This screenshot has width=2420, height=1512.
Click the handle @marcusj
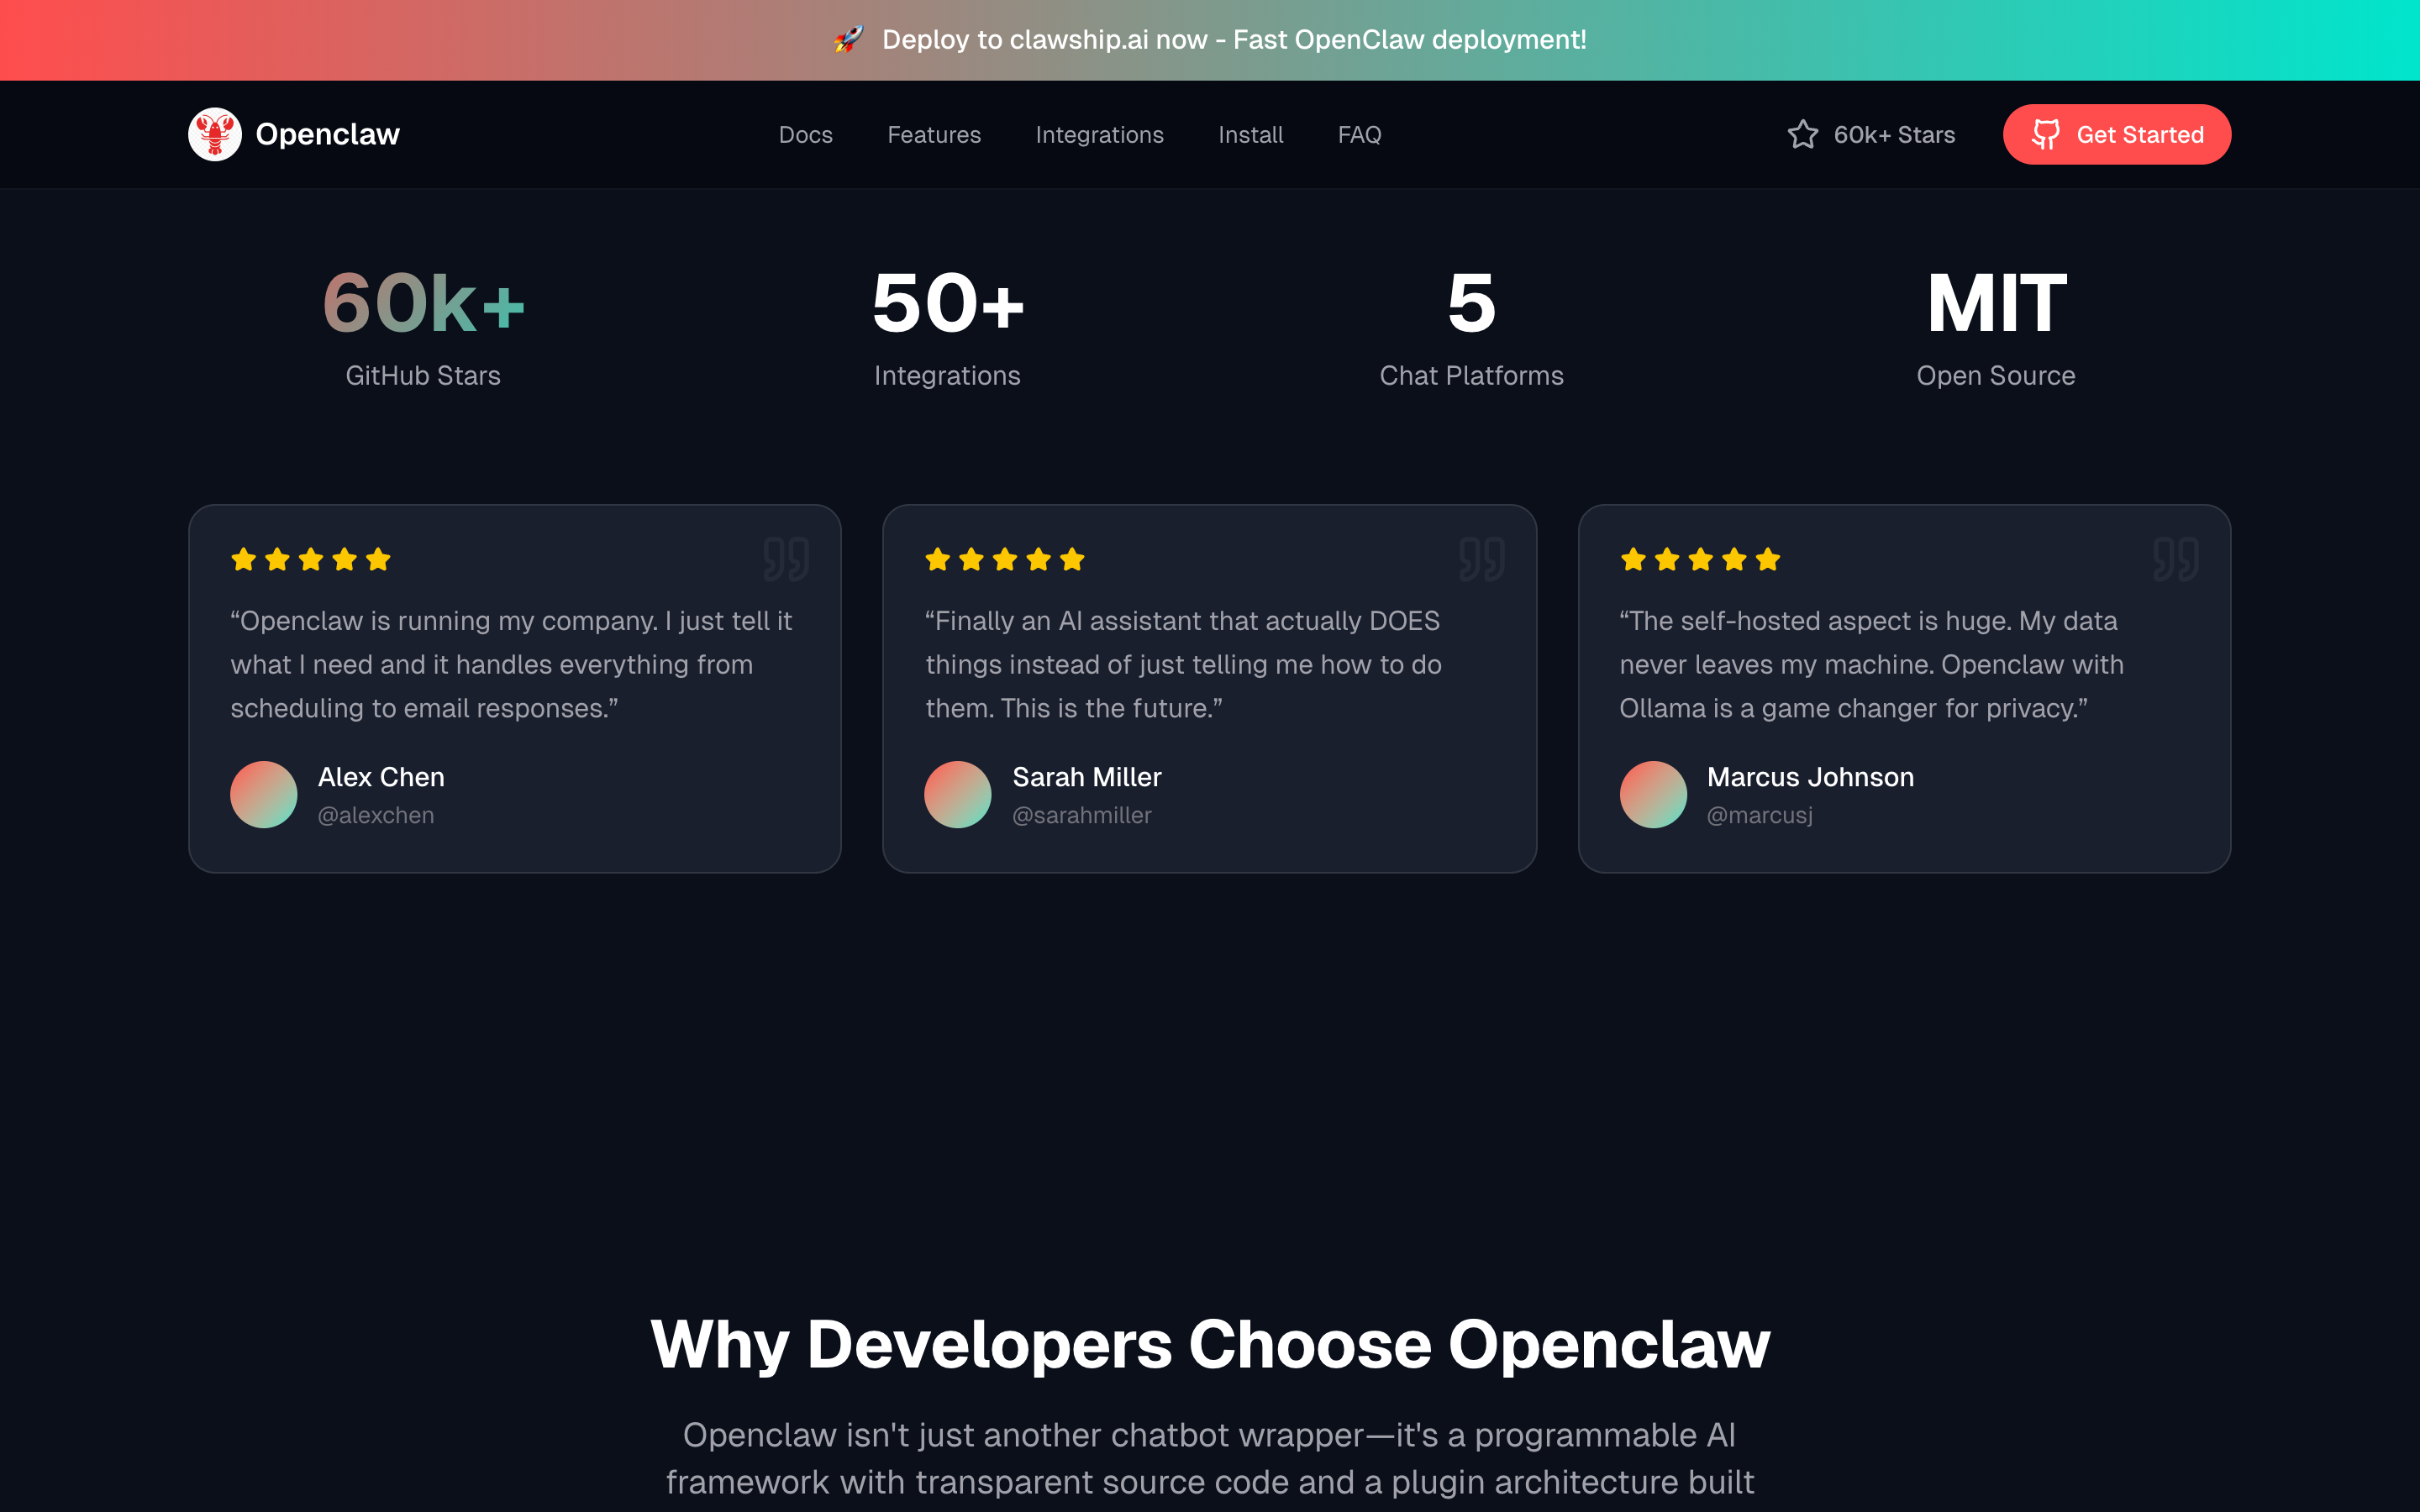pos(1759,815)
